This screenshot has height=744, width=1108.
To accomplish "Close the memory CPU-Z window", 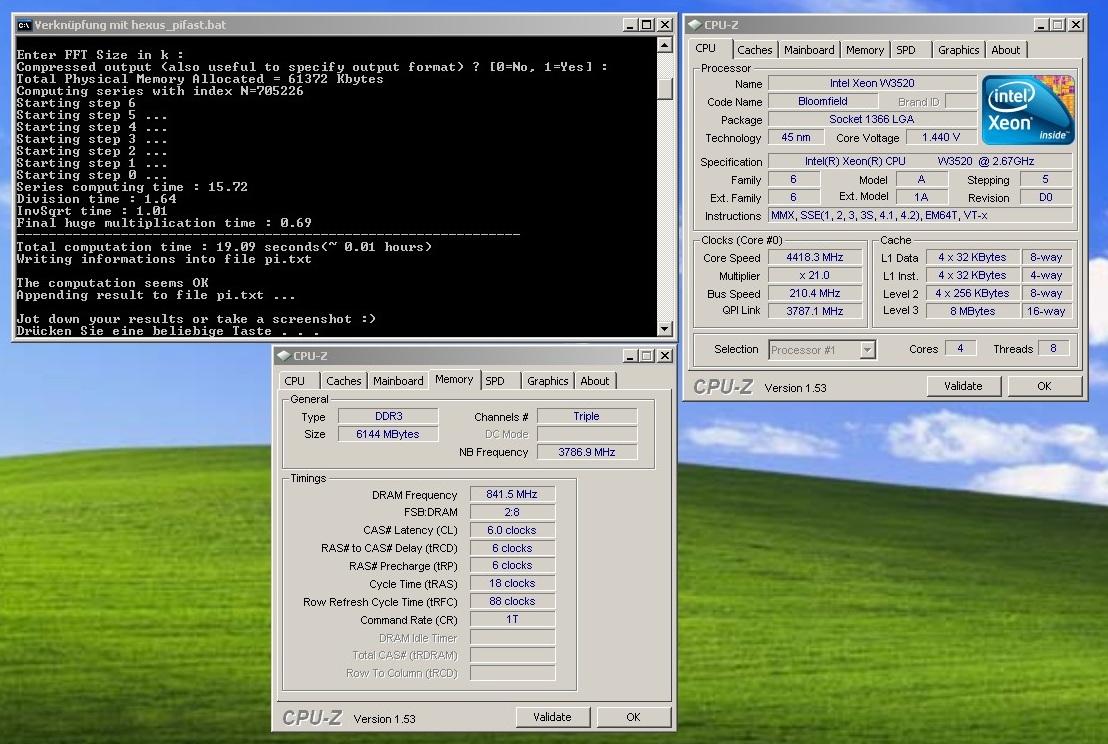I will 665,355.
